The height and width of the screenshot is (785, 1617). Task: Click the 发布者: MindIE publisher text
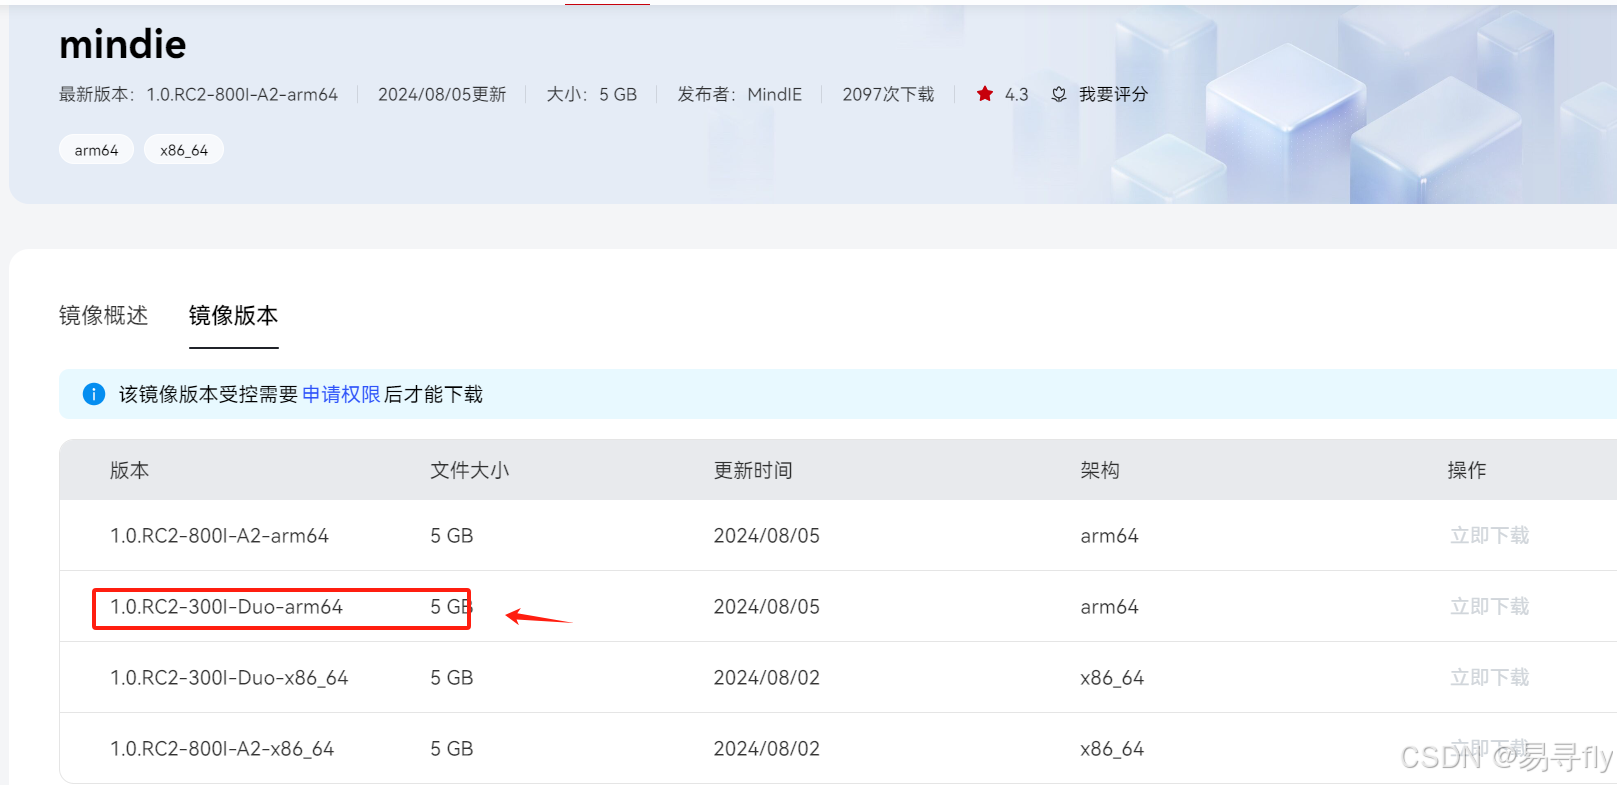point(740,94)
